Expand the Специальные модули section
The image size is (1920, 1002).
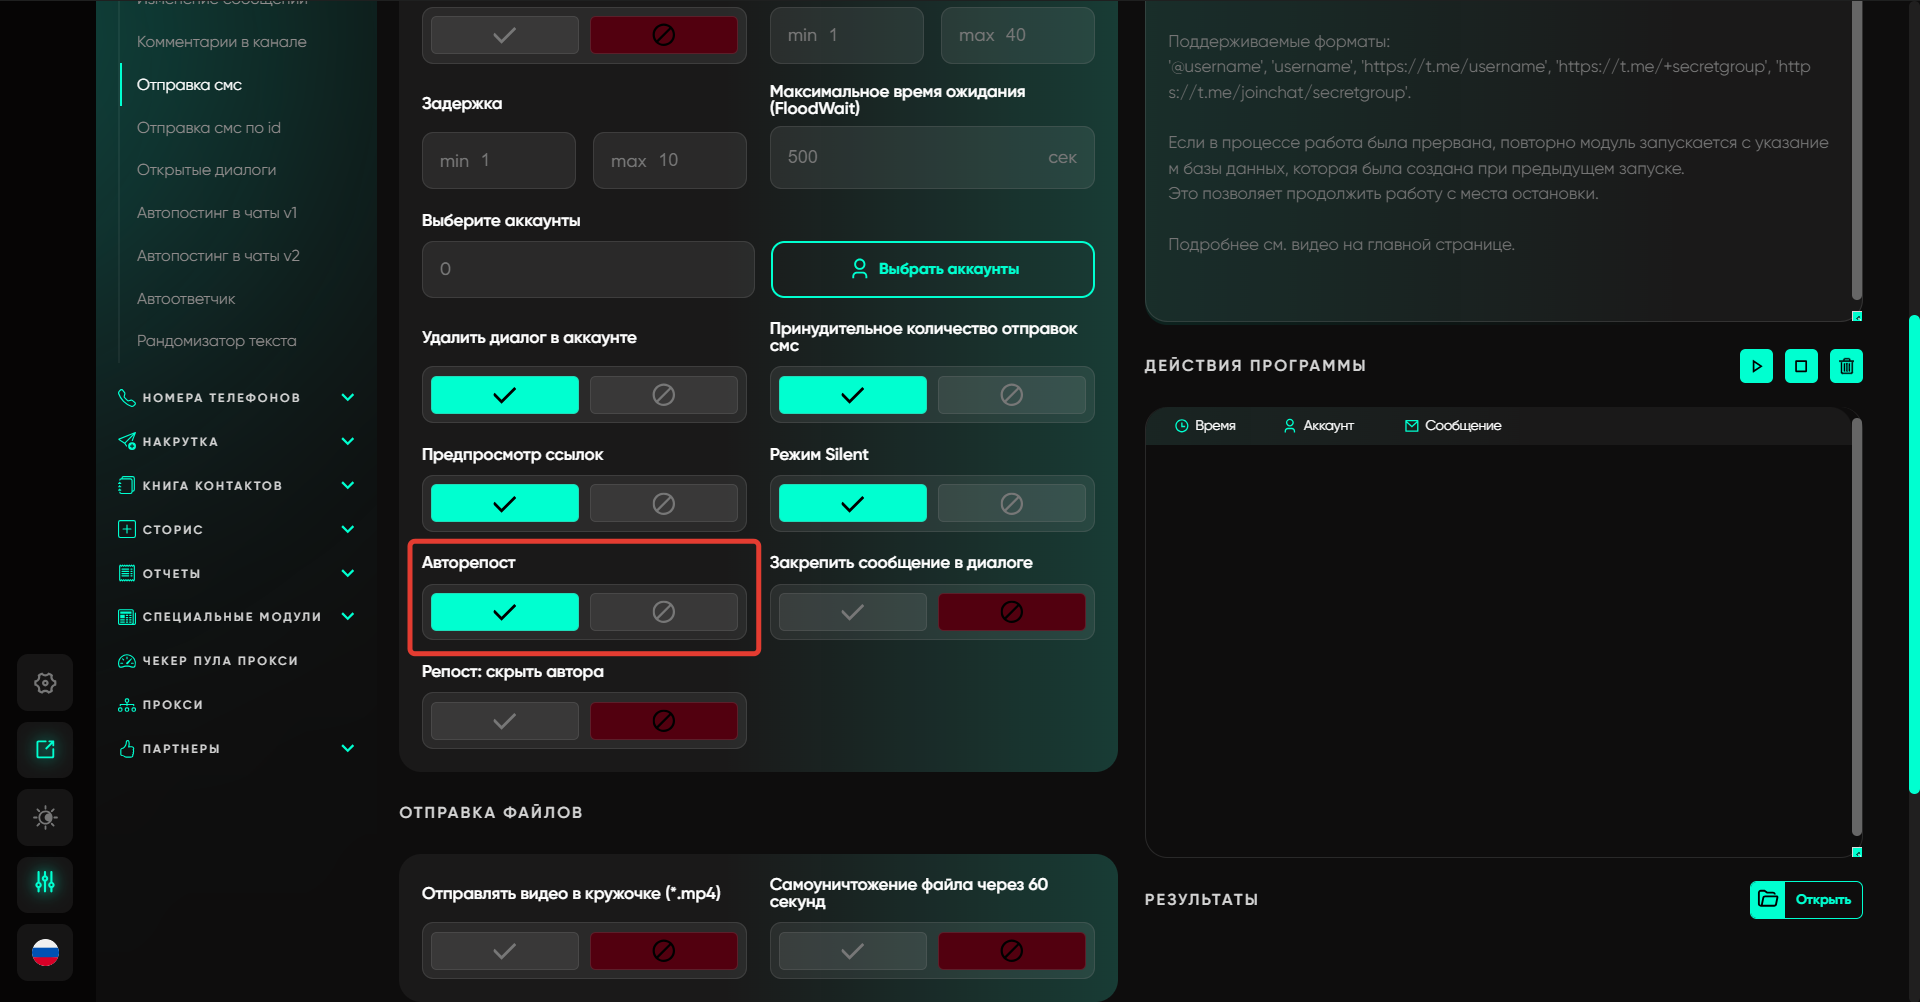(347, 616)
